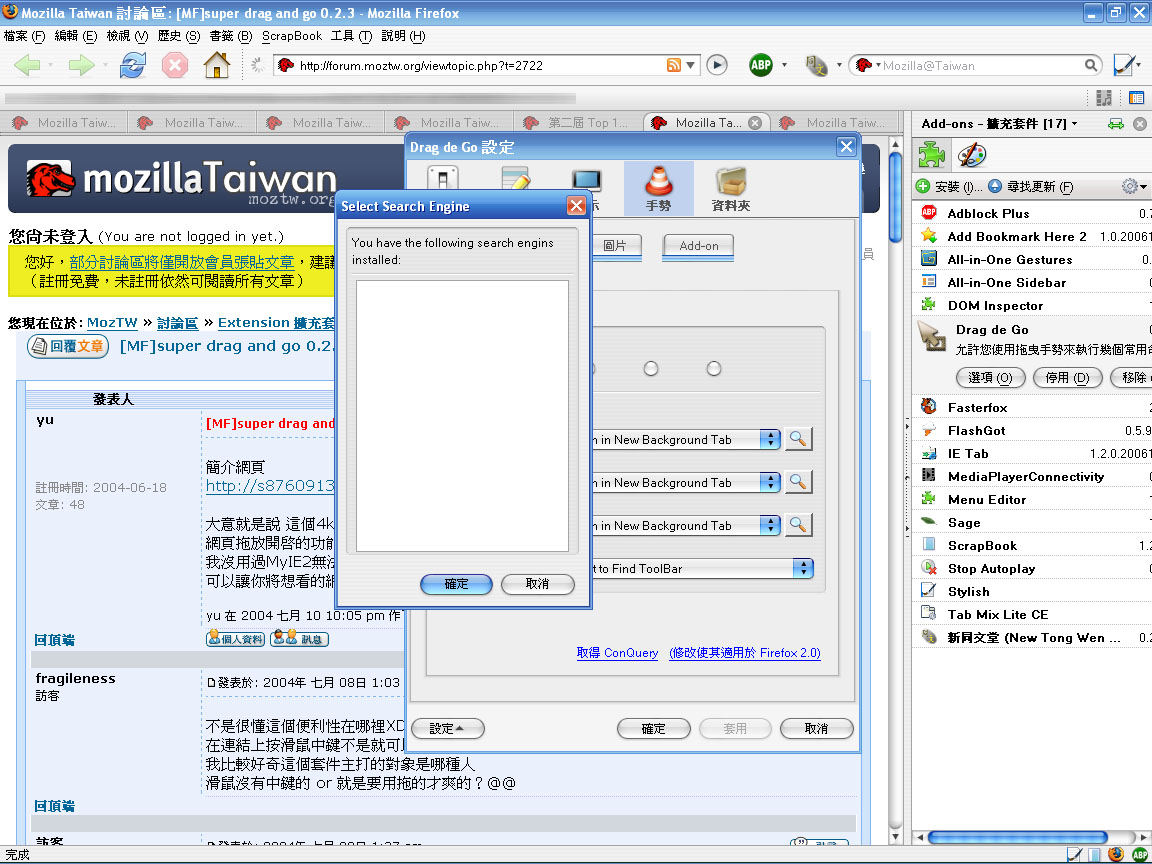Close the active Mozilla Ta... tab
1152x864 pixels.
[755, 123]
